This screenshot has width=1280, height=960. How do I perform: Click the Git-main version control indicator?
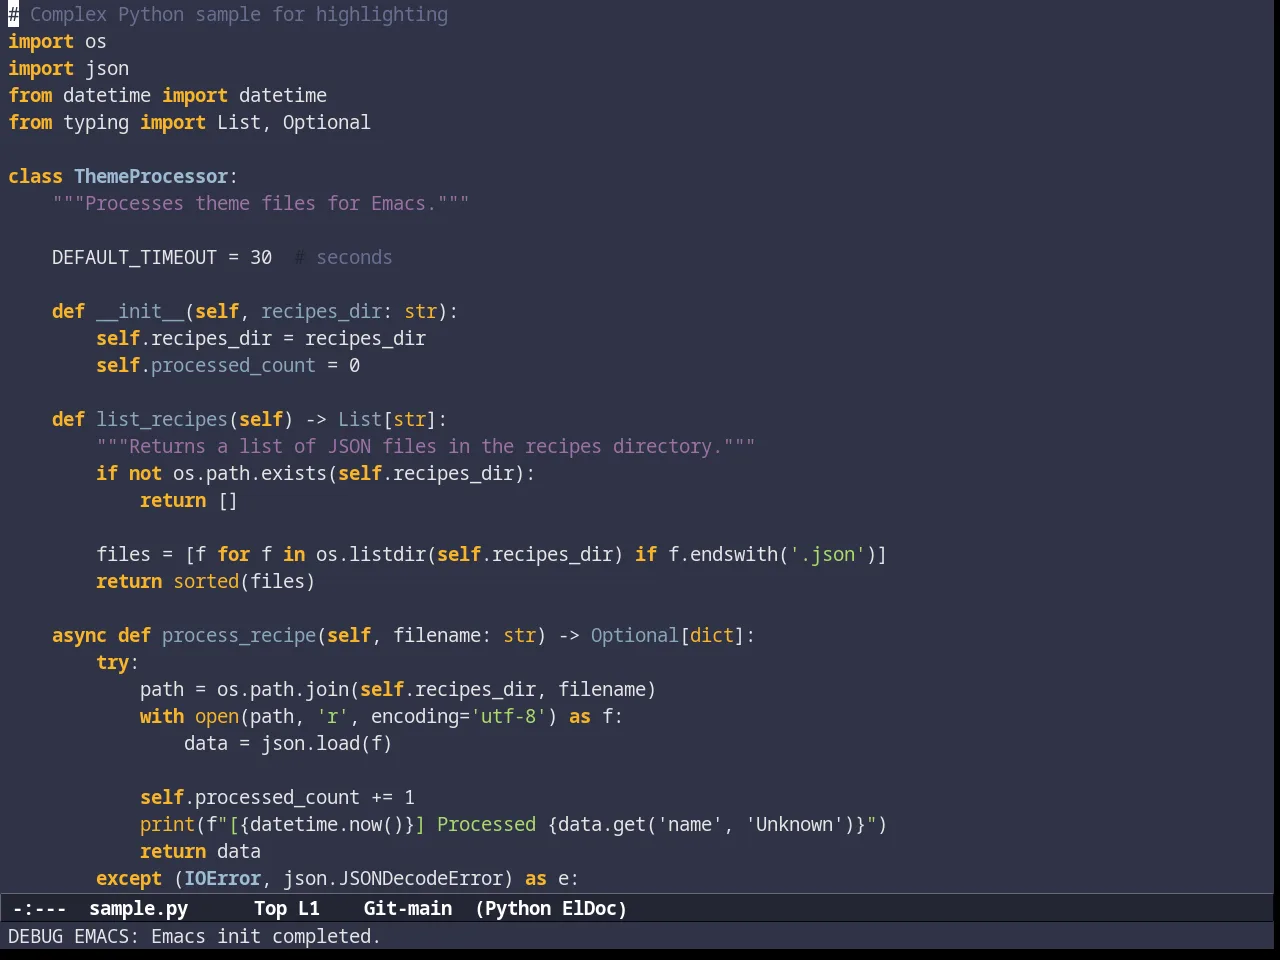click(407, 908)
